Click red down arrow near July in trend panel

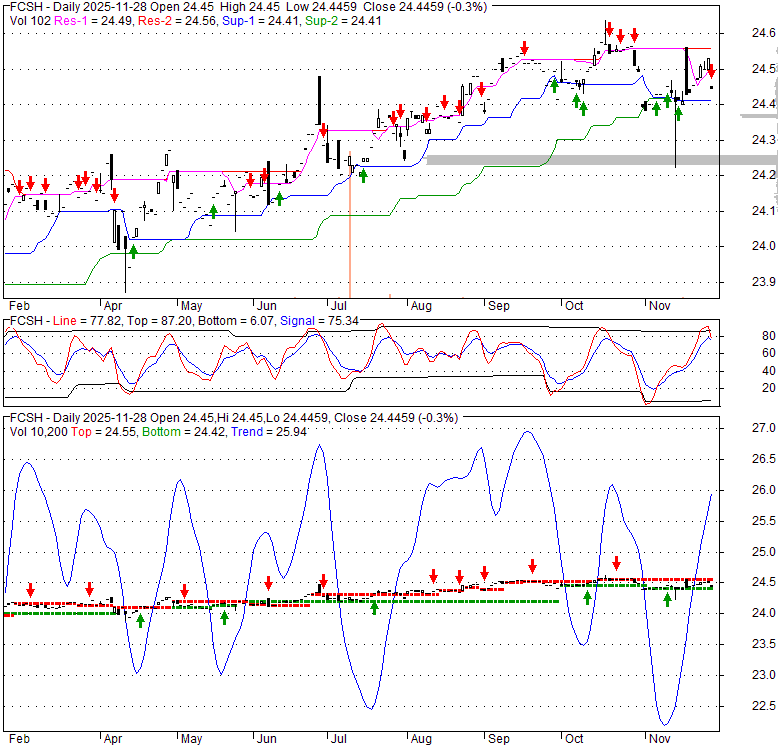(323, 581)
